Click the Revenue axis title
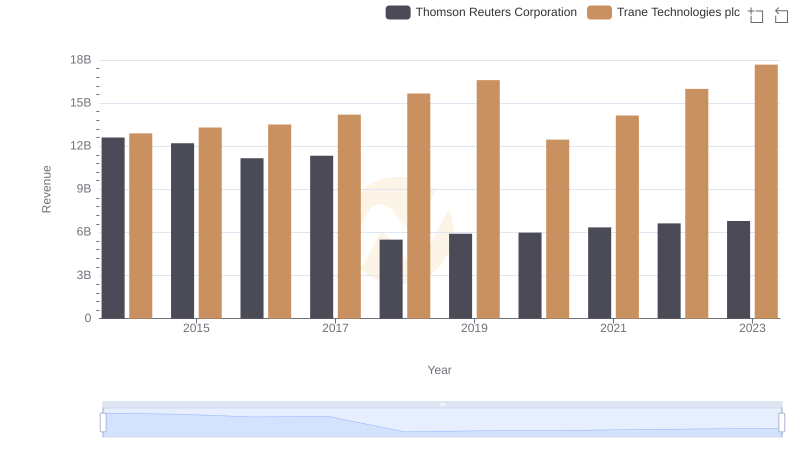Viewport: 800px width, 461px height. pyautogui.click(x=46, y=189)
